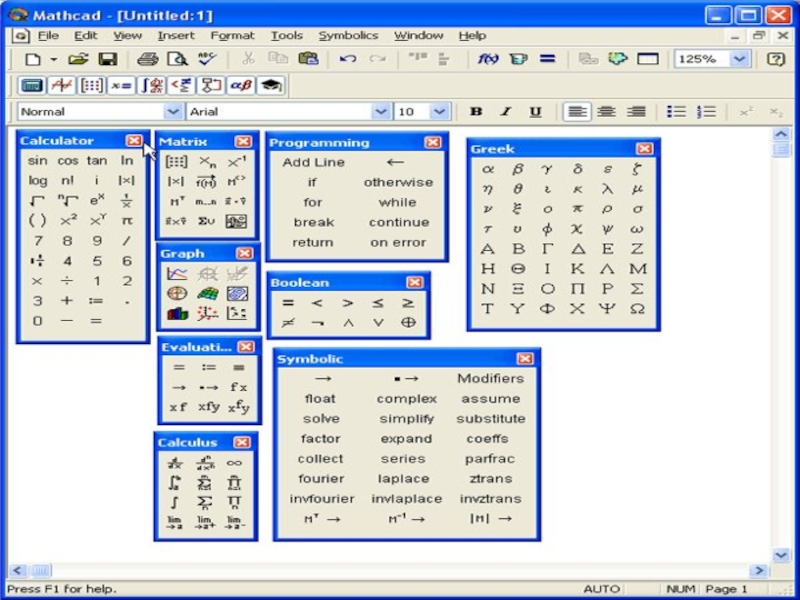This screenshot has width=800, height=600.
Task: Open the Matrix toolbar from the Math toolbar
Action: pyautogui.click(x=91, y=86)
